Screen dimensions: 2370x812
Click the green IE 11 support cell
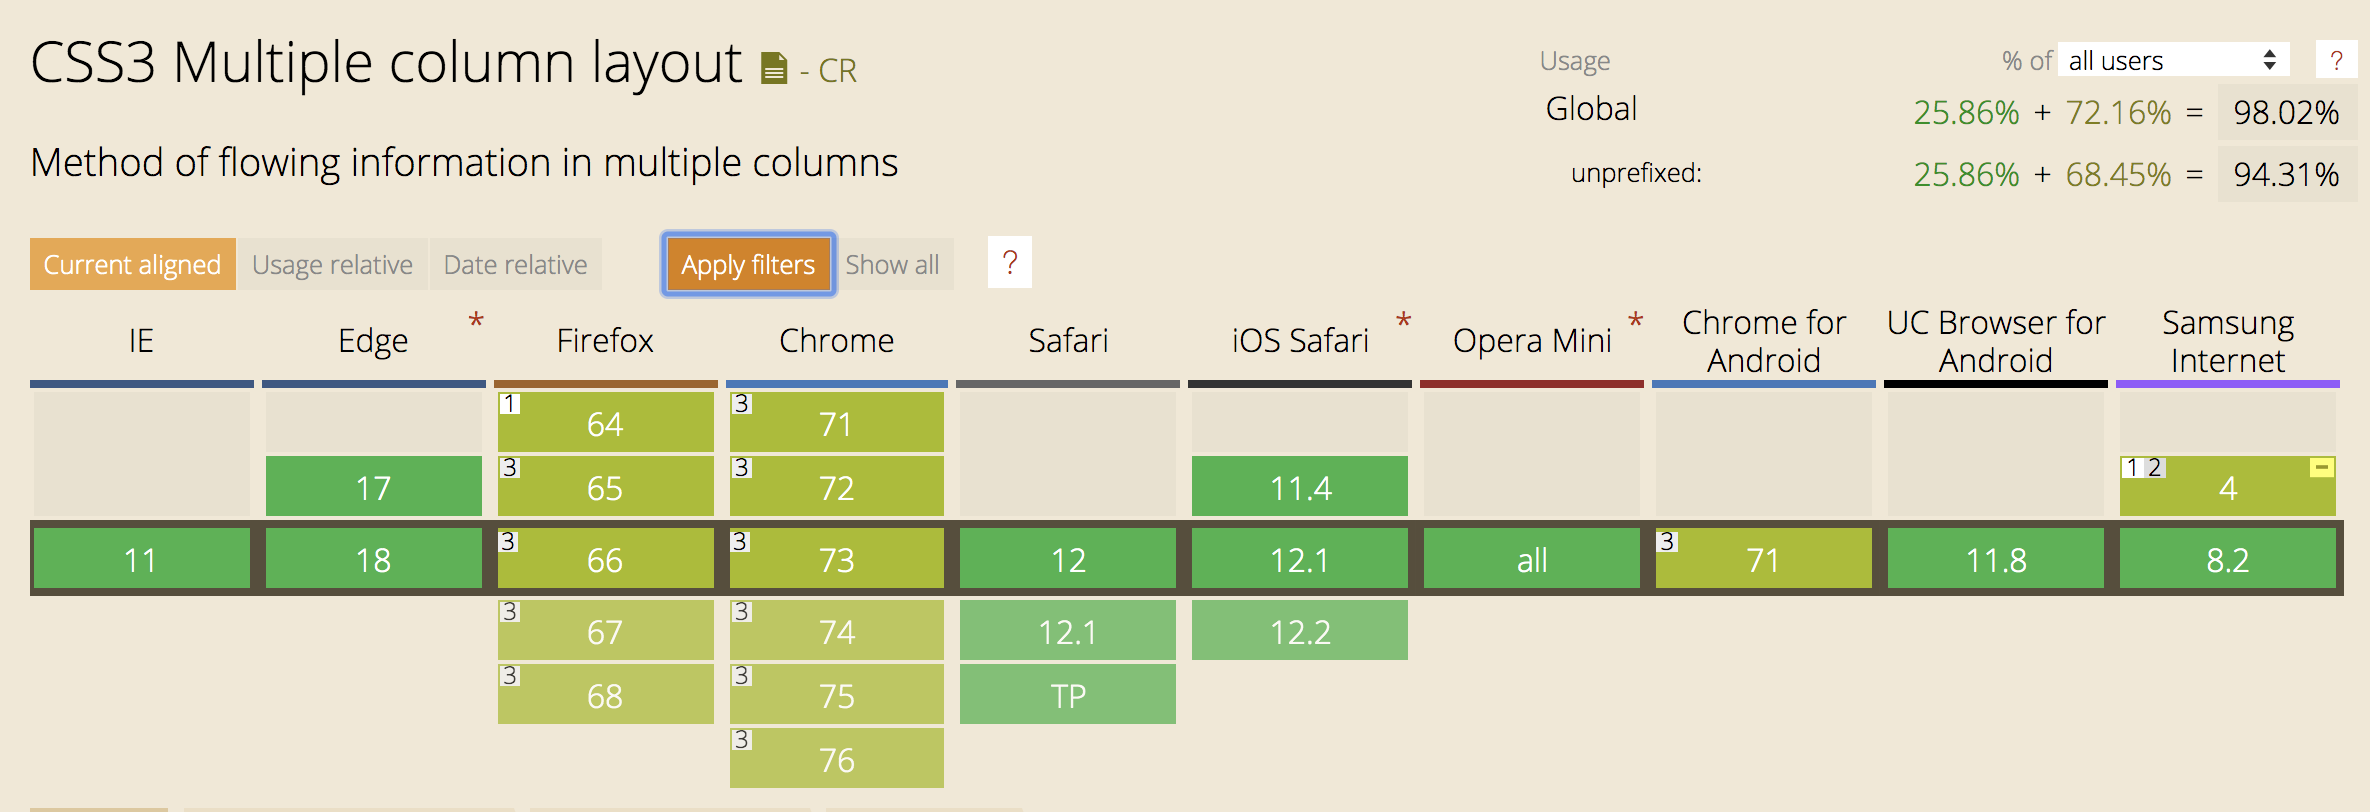(x=141, y=559)
